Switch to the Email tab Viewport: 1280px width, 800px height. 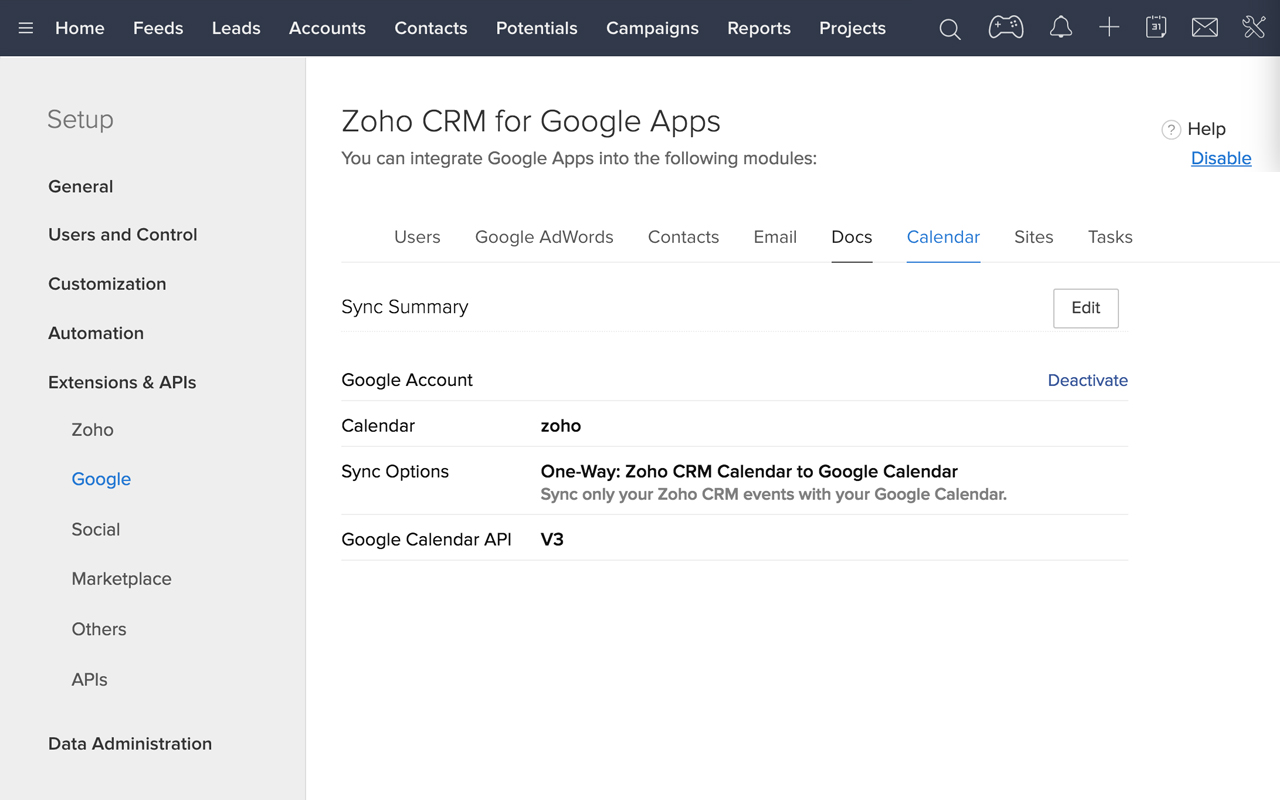coord(775,237)
